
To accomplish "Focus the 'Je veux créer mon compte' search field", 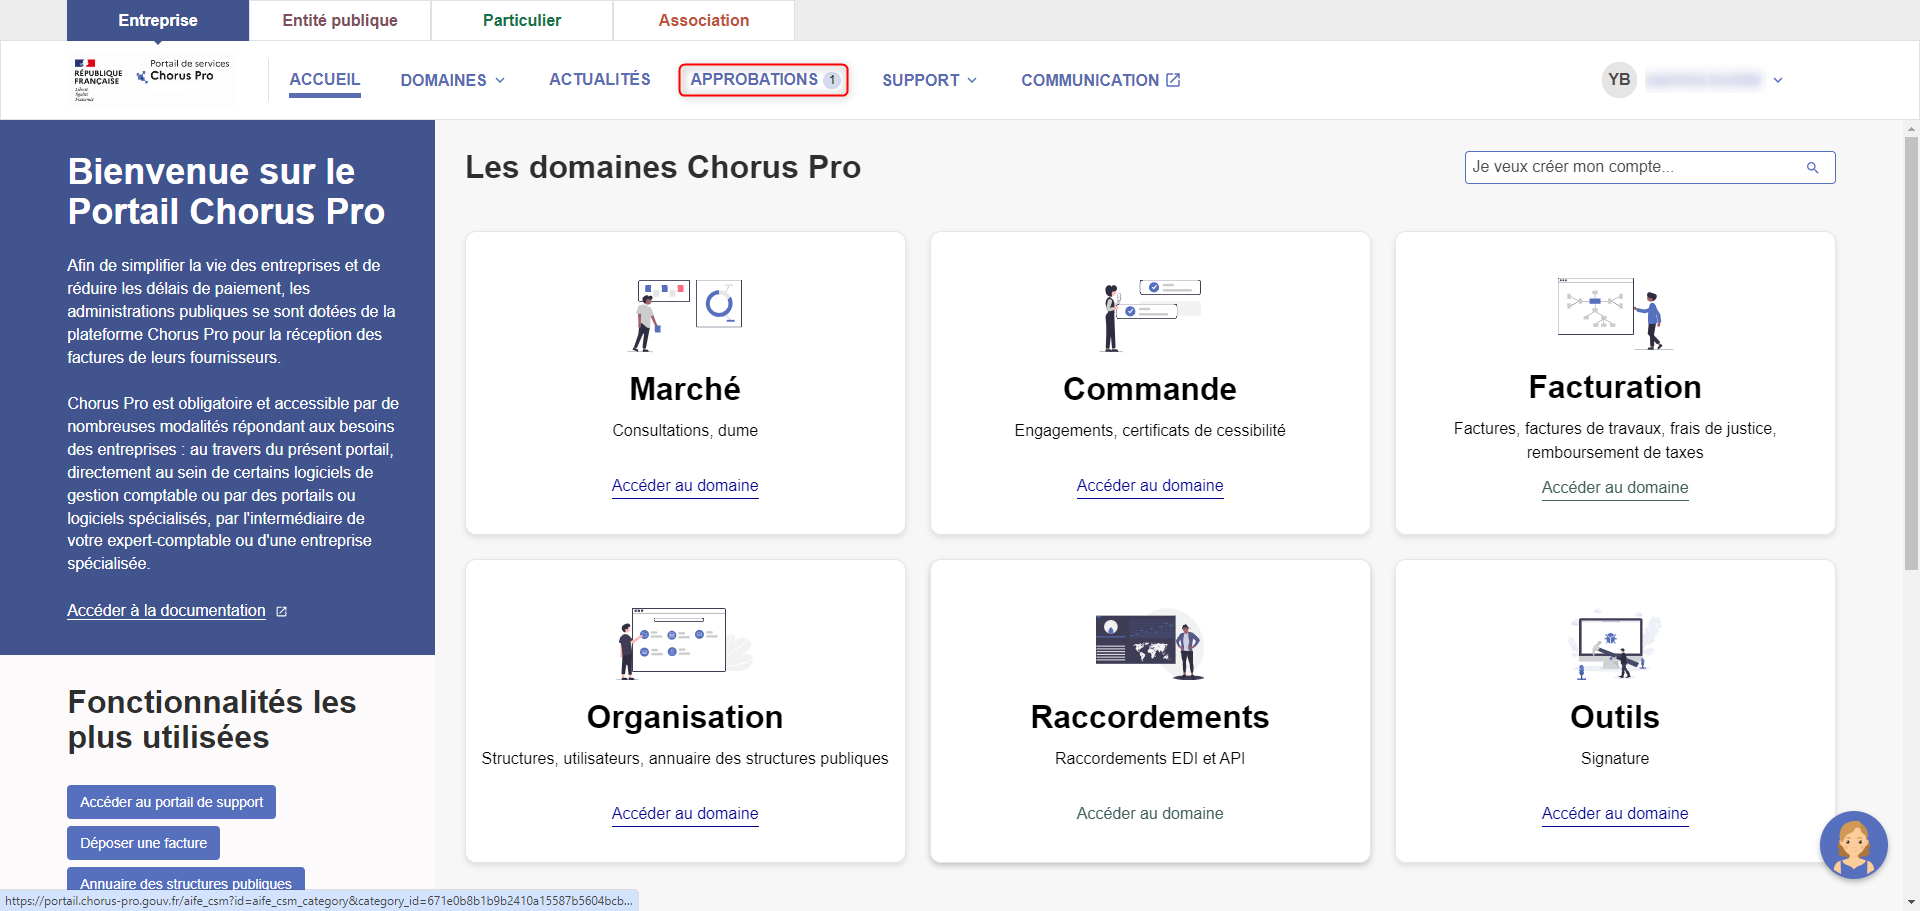I will (x=1650, y=167).
